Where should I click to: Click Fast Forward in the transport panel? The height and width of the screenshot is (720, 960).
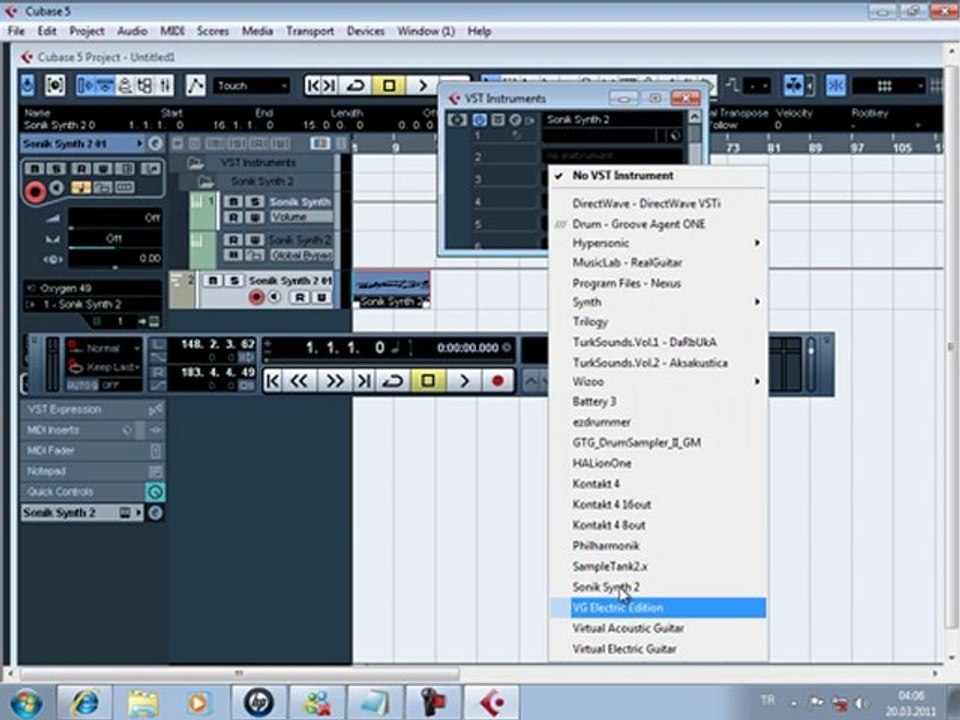click(x=334, y=381)
